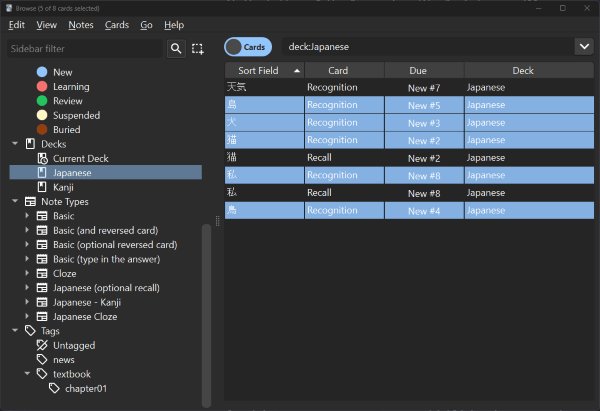Open the Go menu
Image resolution: width=600 pixels, height=411 pixels.
[146, 25]
